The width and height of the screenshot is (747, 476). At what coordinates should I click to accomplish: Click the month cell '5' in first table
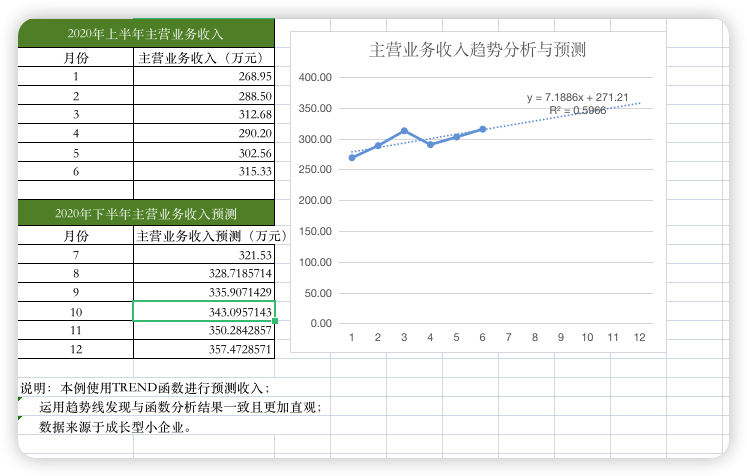(76, 152)
